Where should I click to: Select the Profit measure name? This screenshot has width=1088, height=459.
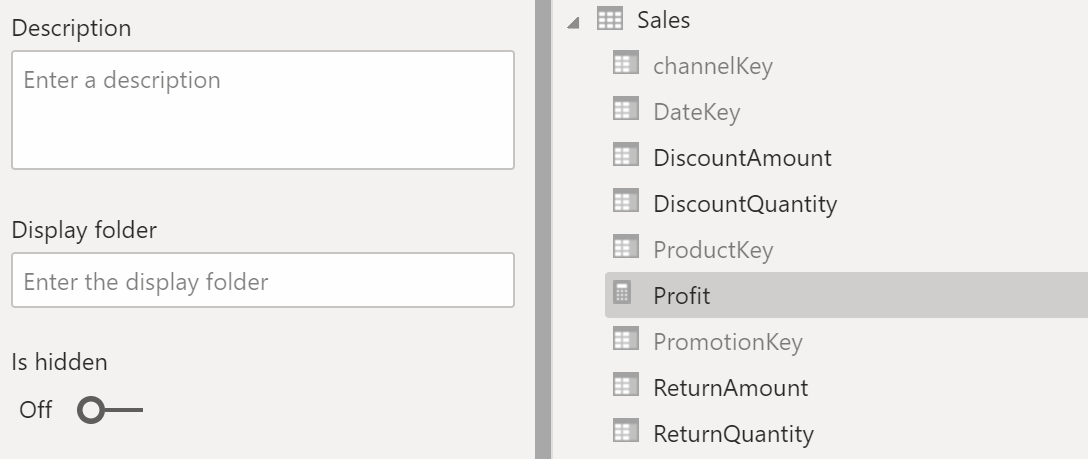(x=681, y=295)
